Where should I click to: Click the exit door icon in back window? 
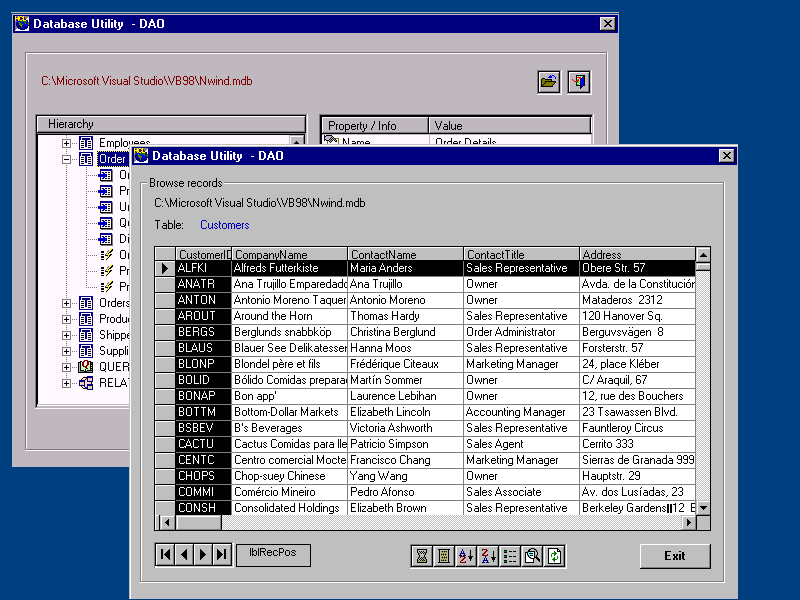[579, 82]
